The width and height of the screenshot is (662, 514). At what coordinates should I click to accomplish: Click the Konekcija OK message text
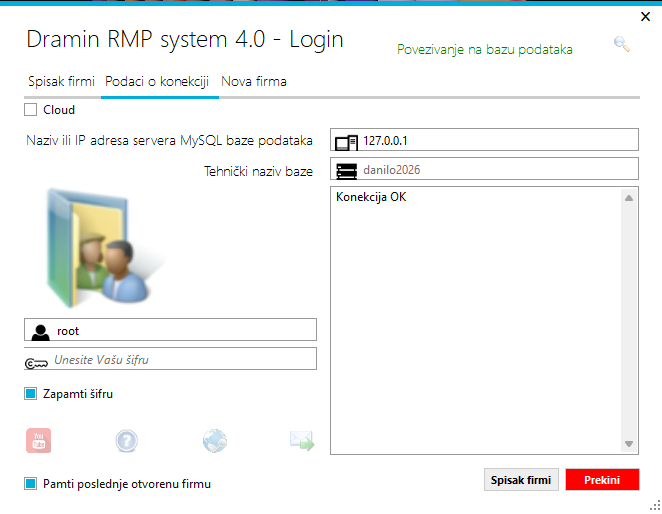tap(371, 197)
